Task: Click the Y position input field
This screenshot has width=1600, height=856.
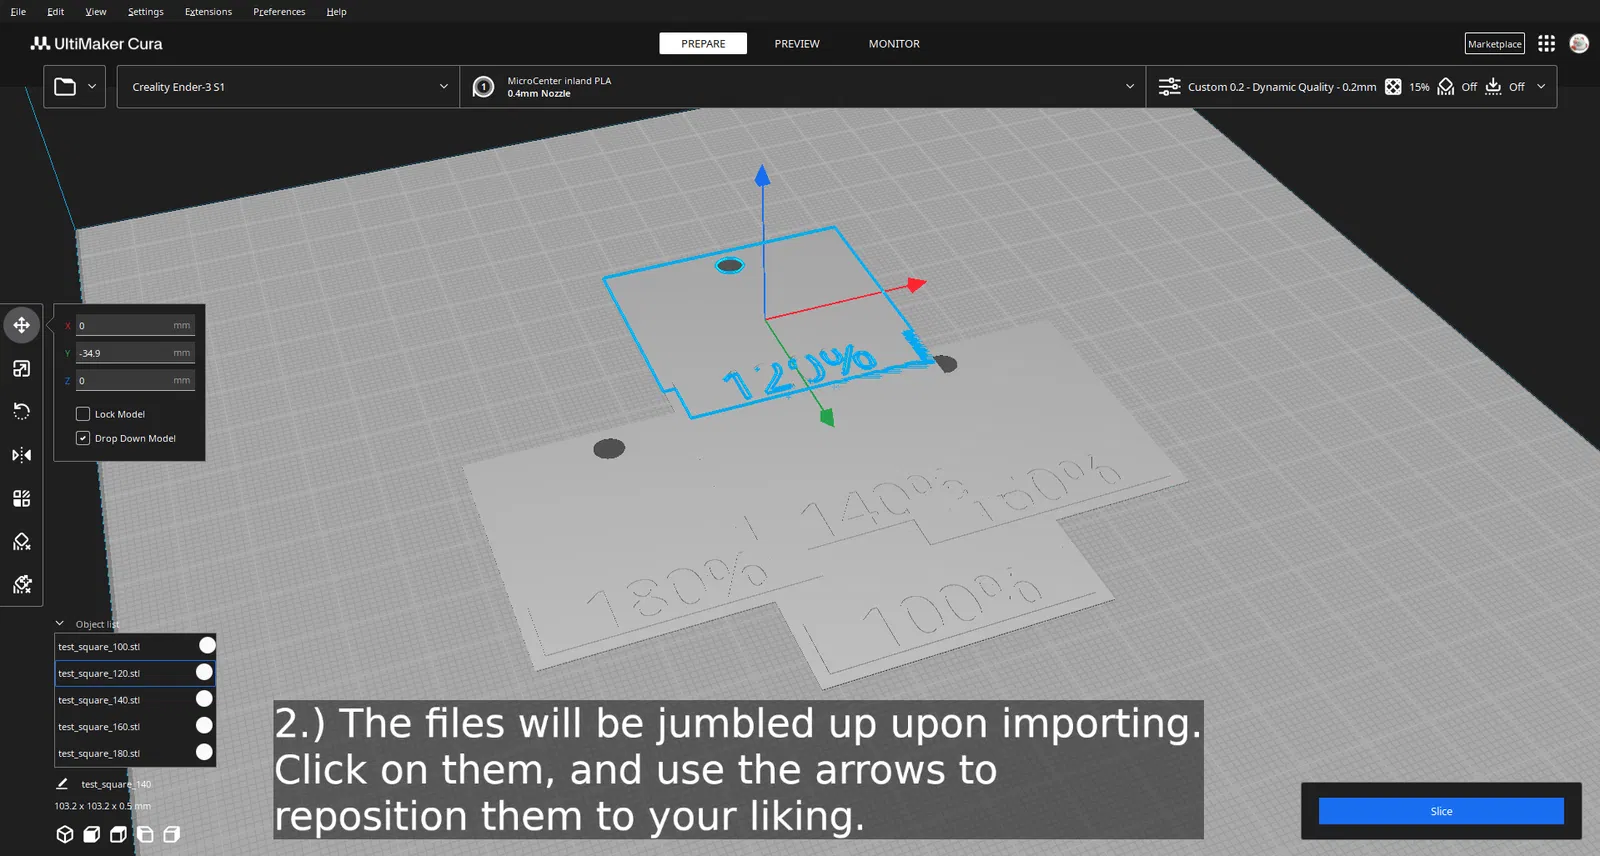Action: pyautogui.click(x=134, y=353)
